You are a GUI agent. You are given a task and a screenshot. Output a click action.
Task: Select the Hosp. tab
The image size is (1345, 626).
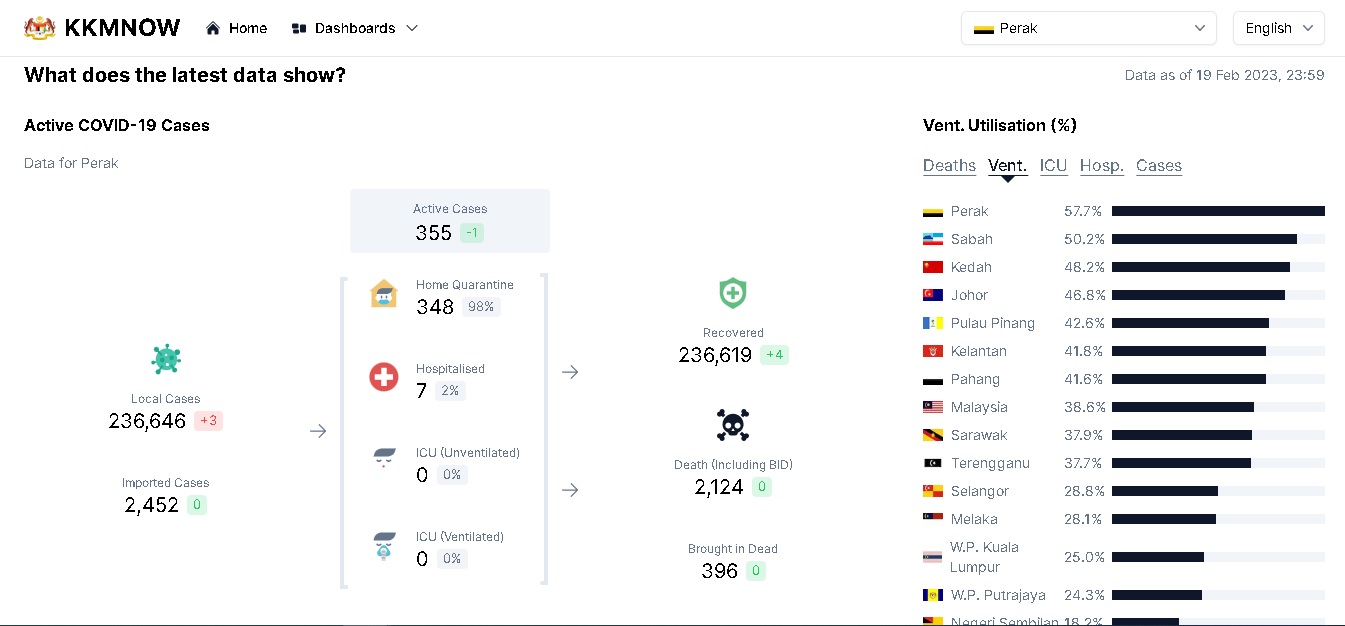[x=1101, y=166]
